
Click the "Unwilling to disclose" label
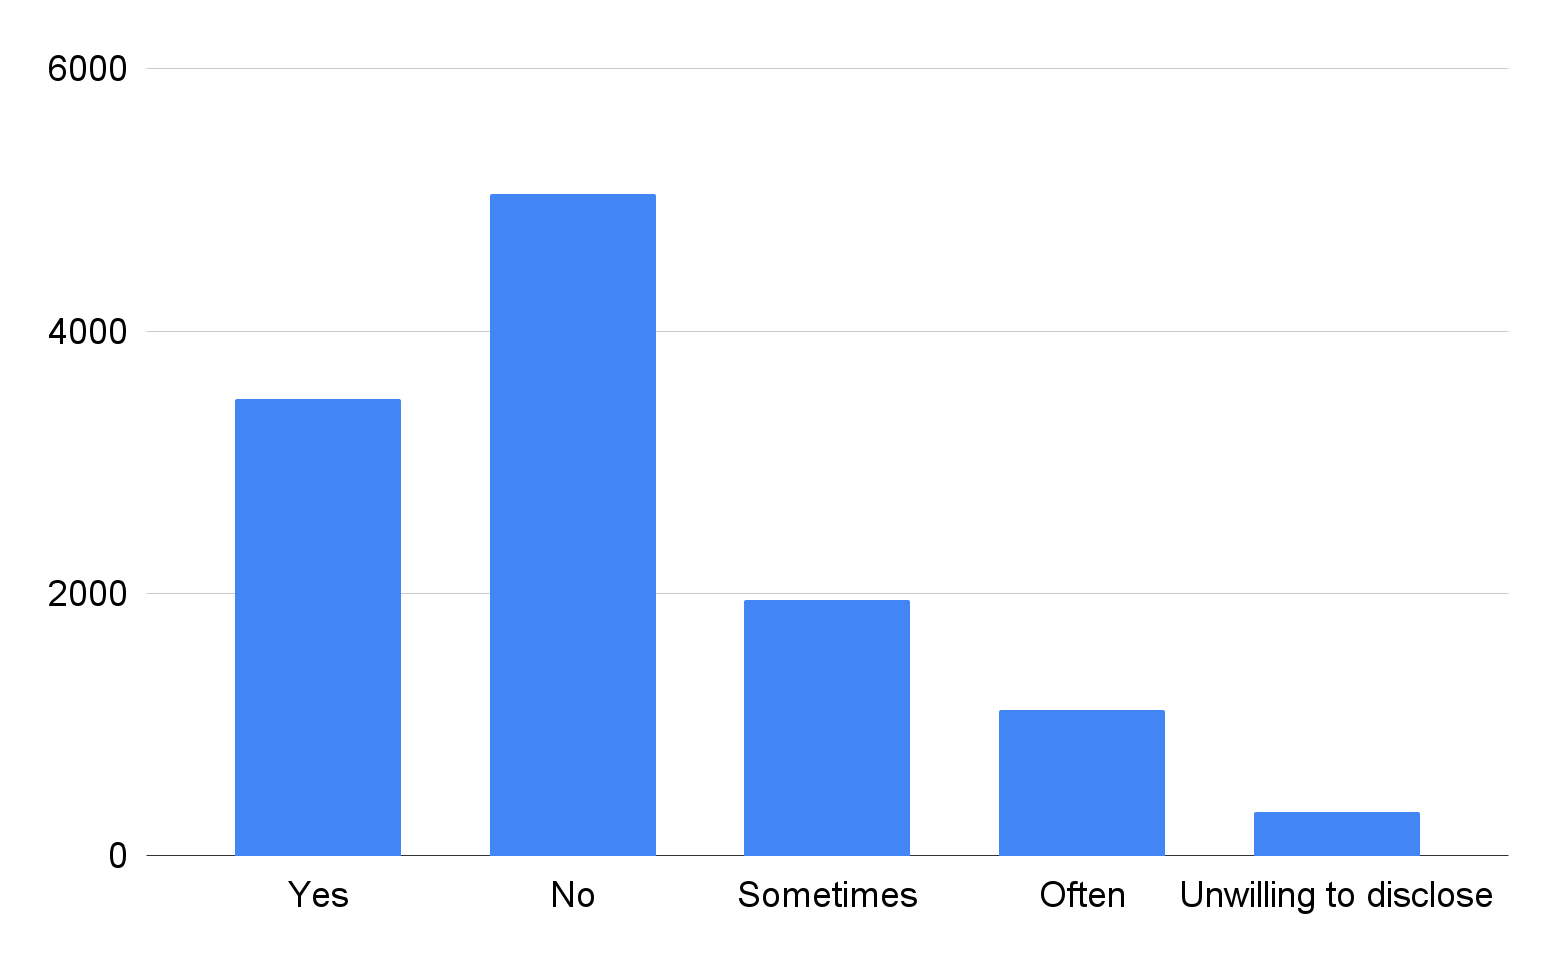click(1336, 895)
